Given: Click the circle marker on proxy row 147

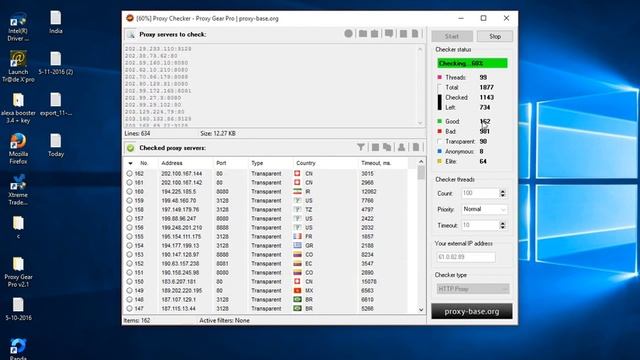Looking at the screenshot, I should pyautogui.click(x=129, y=308).
